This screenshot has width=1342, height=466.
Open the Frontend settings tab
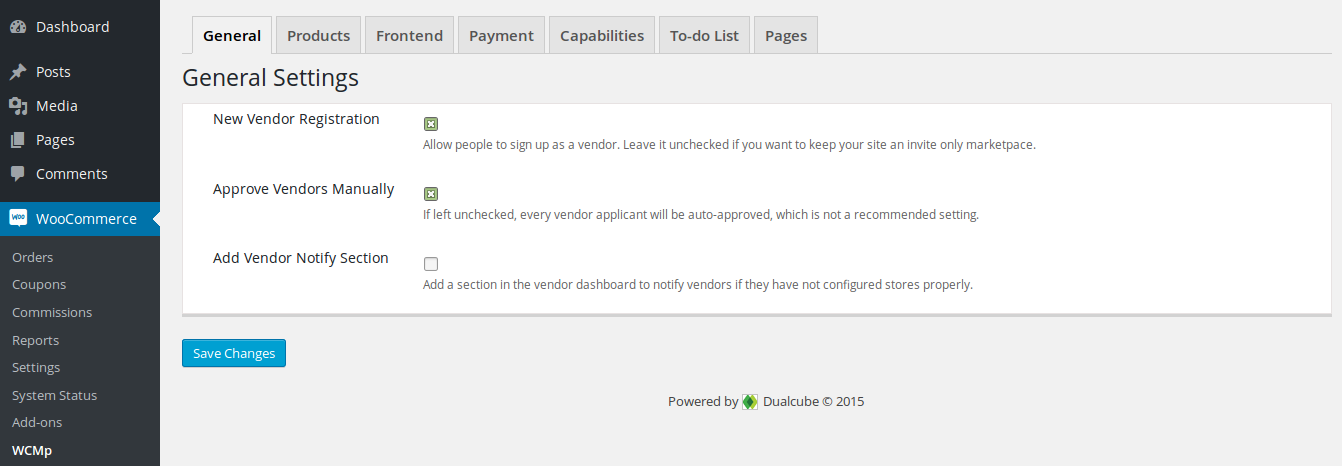409,36
